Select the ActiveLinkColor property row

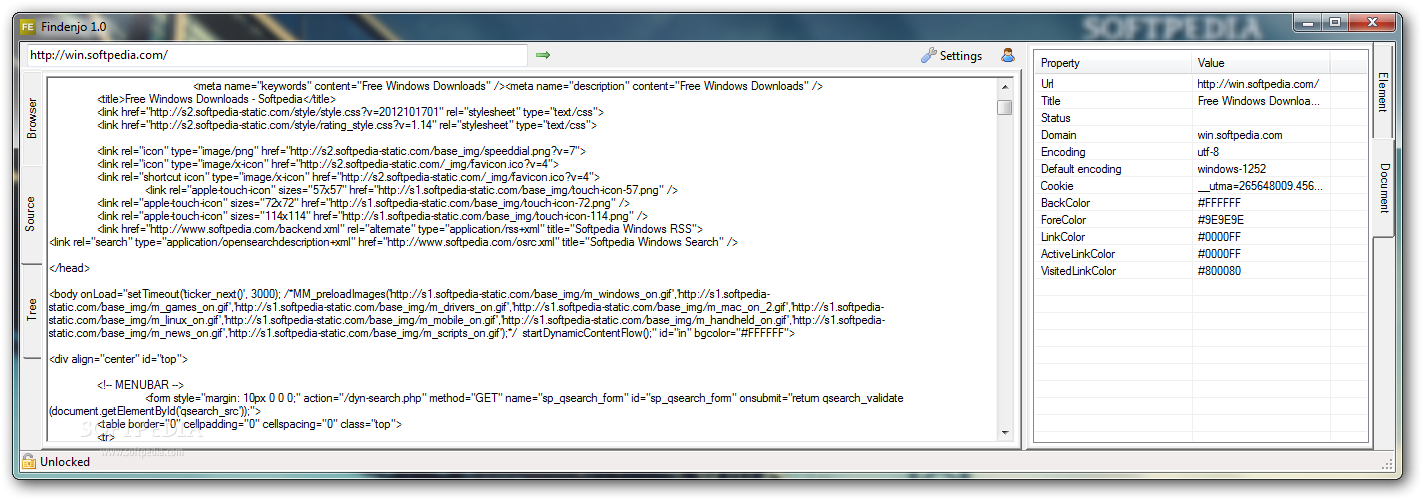1201,254
